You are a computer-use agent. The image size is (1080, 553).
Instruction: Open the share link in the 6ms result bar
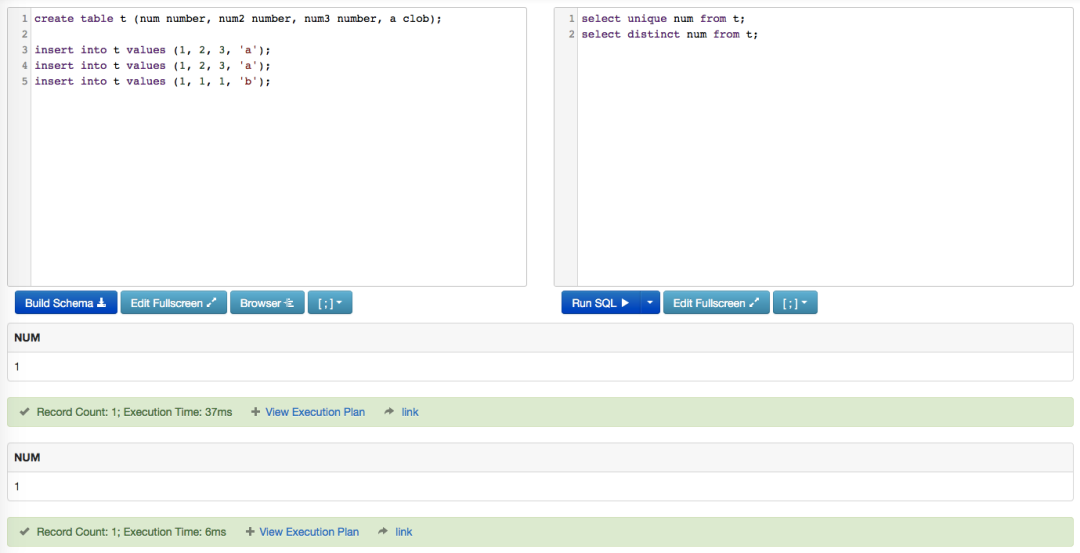coord(403,532)
